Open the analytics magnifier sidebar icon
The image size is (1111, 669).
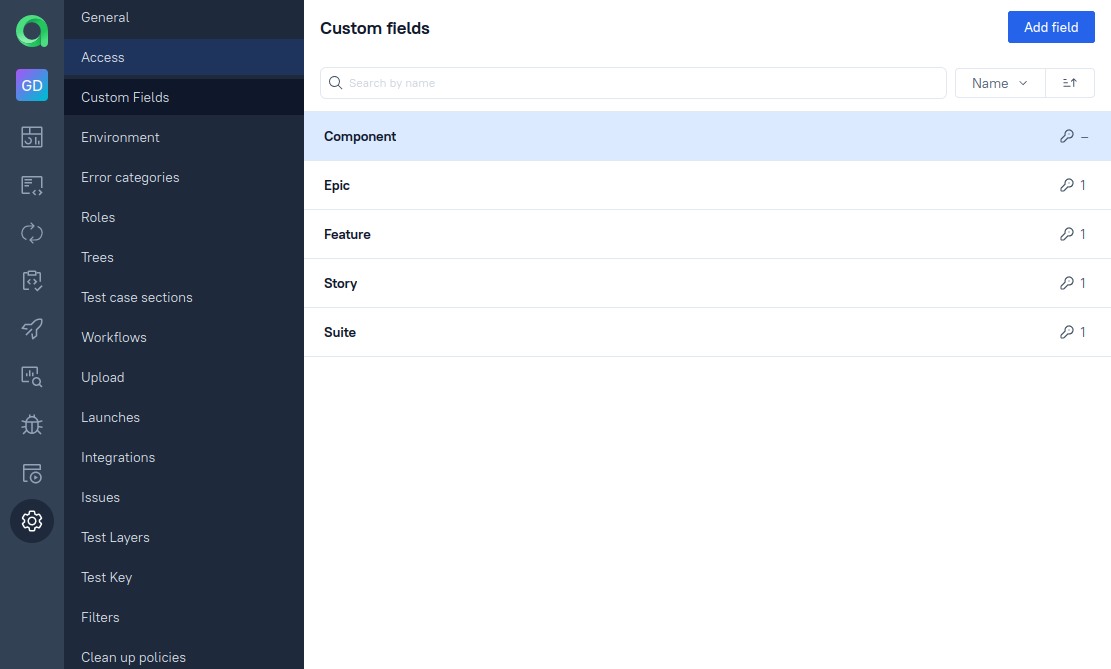(31, 377)
